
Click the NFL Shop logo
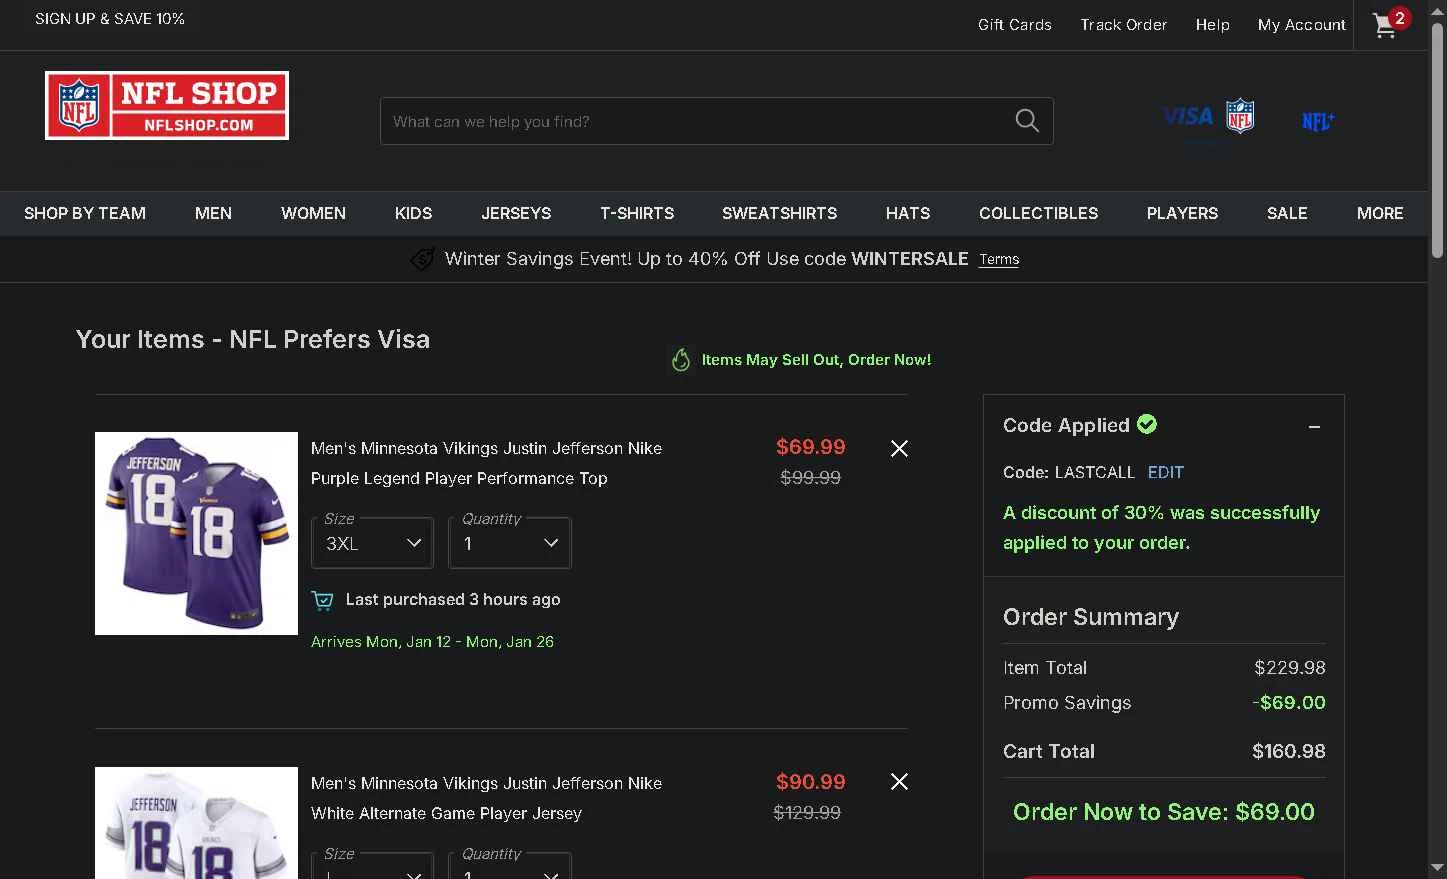pos(167,105)
